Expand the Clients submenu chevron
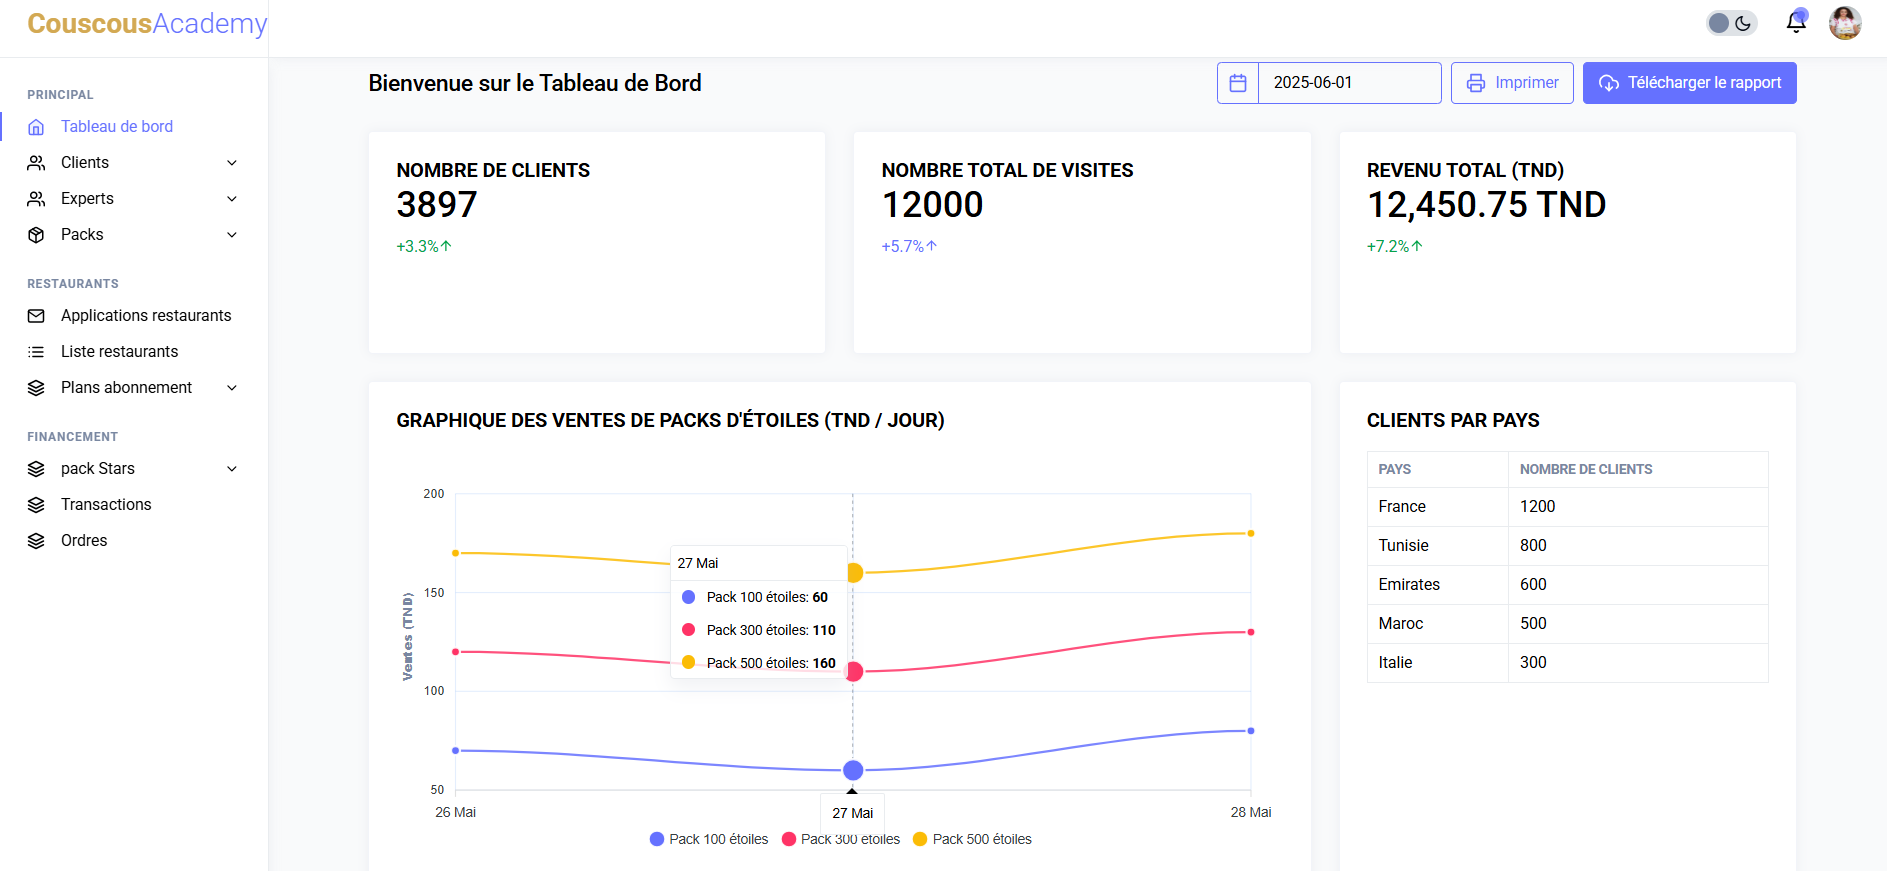1887x871 pixels. click(x=232, y=163)
